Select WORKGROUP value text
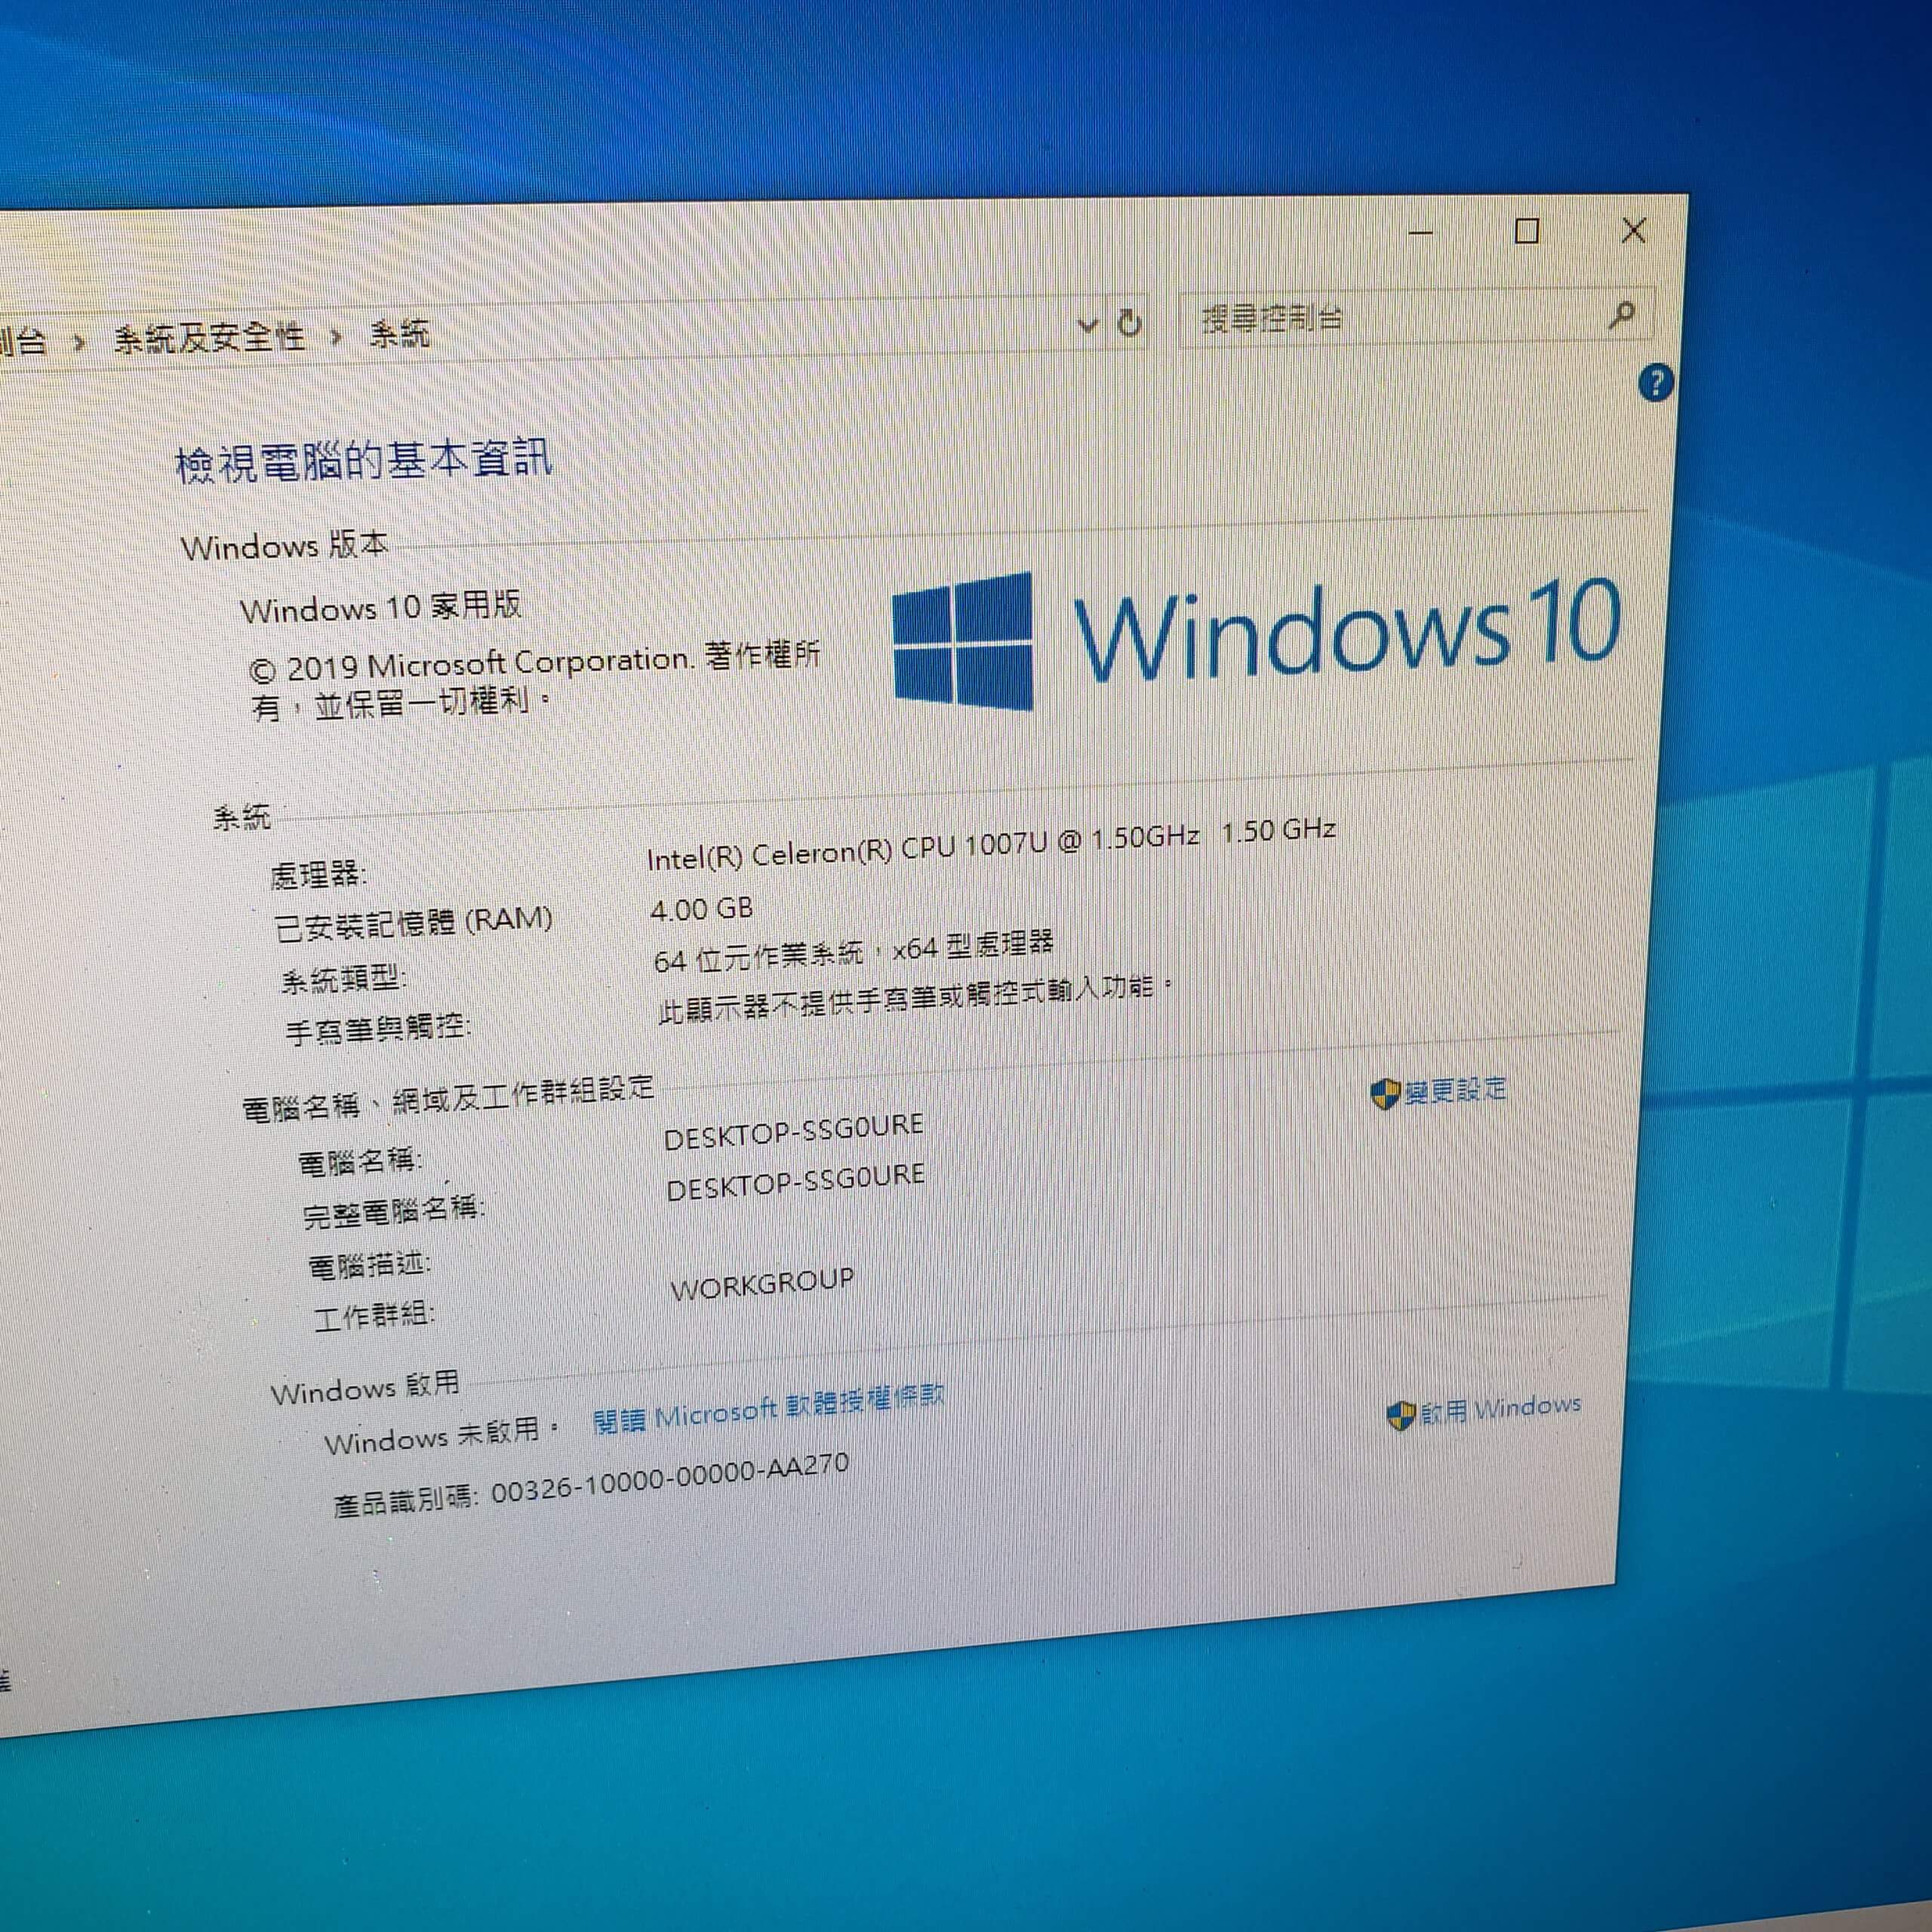Image resolution: width=1932 pixels, height=1932 pixels. 762,1285
